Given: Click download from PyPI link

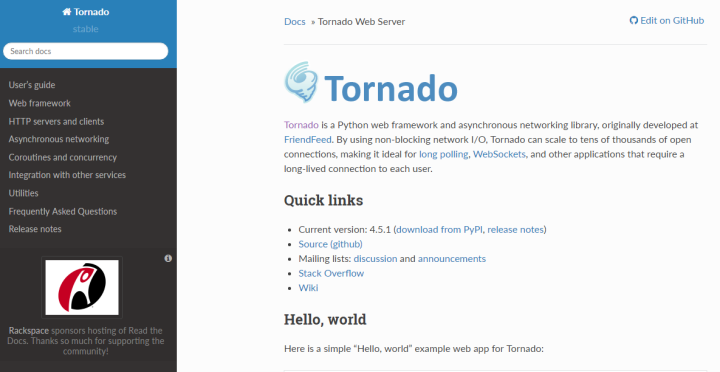Looking at the screenshot, I should click(x=439, y=230).
